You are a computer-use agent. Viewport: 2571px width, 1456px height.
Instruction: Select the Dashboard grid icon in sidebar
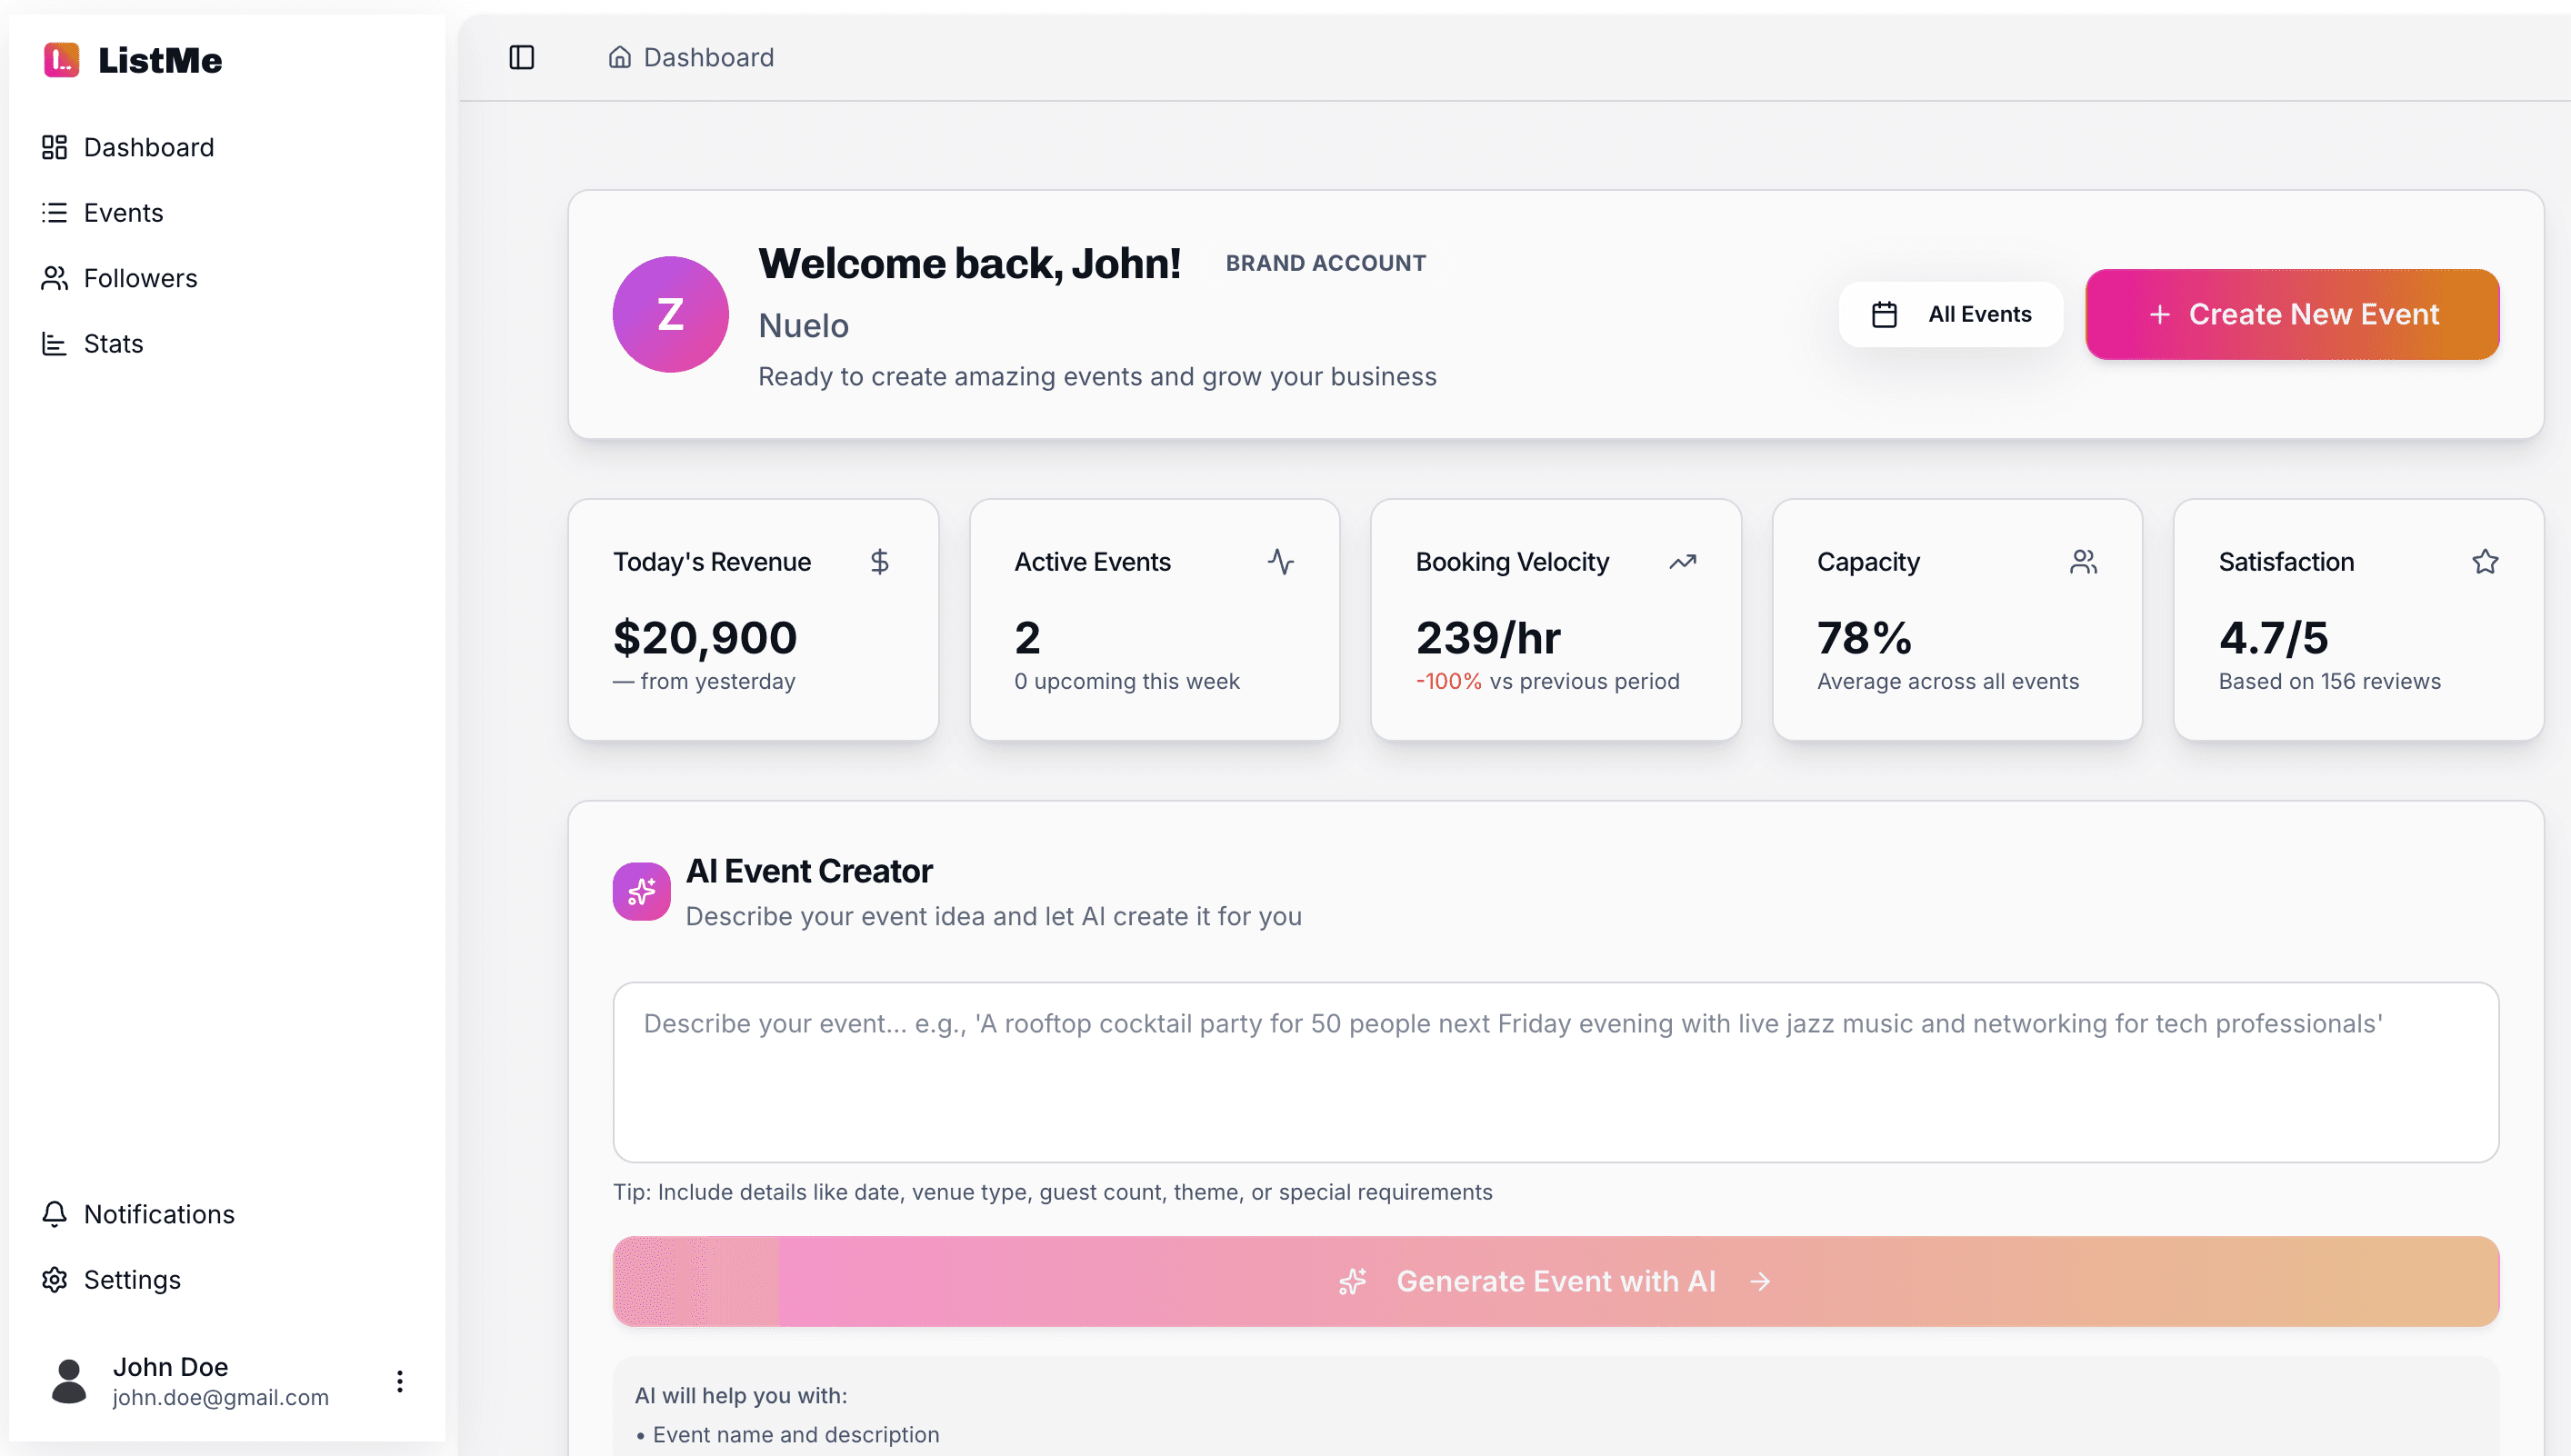pos(55,147)
